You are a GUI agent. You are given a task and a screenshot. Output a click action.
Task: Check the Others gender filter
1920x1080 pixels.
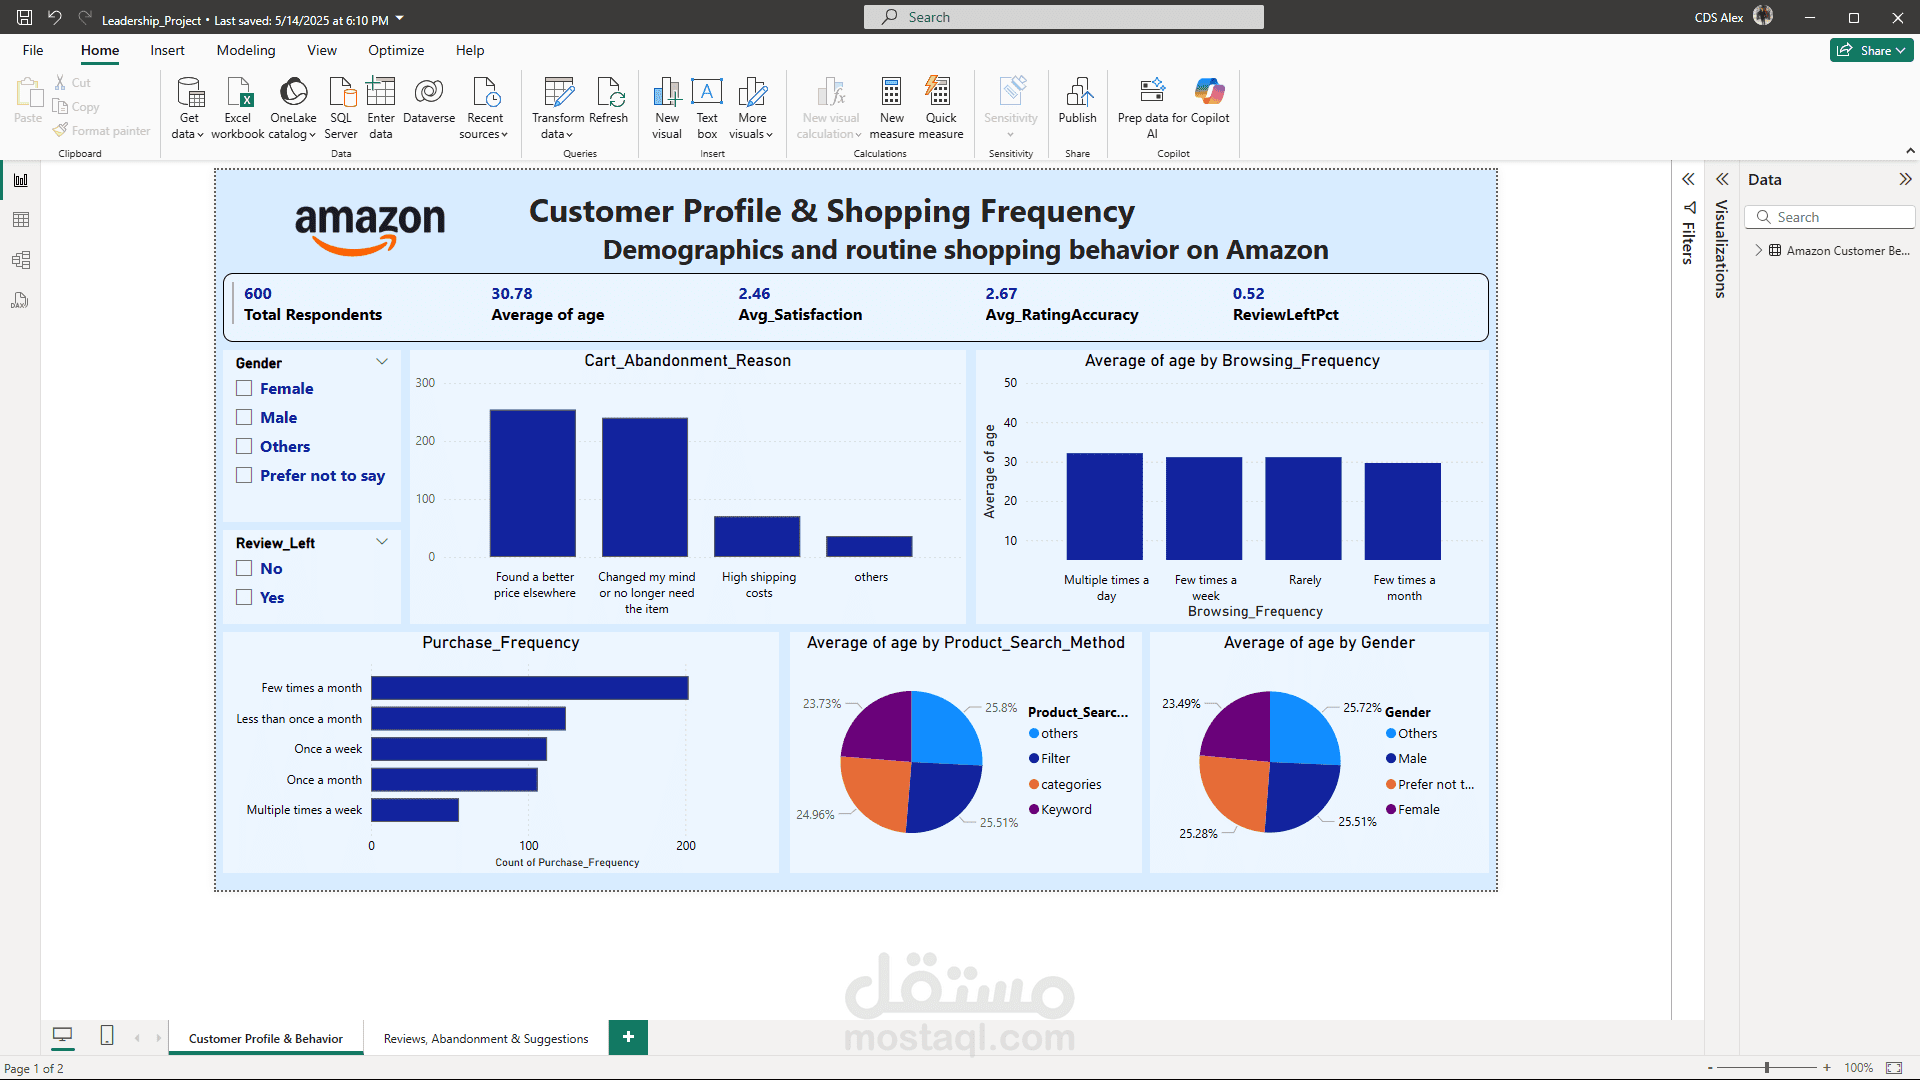(244, 446)
